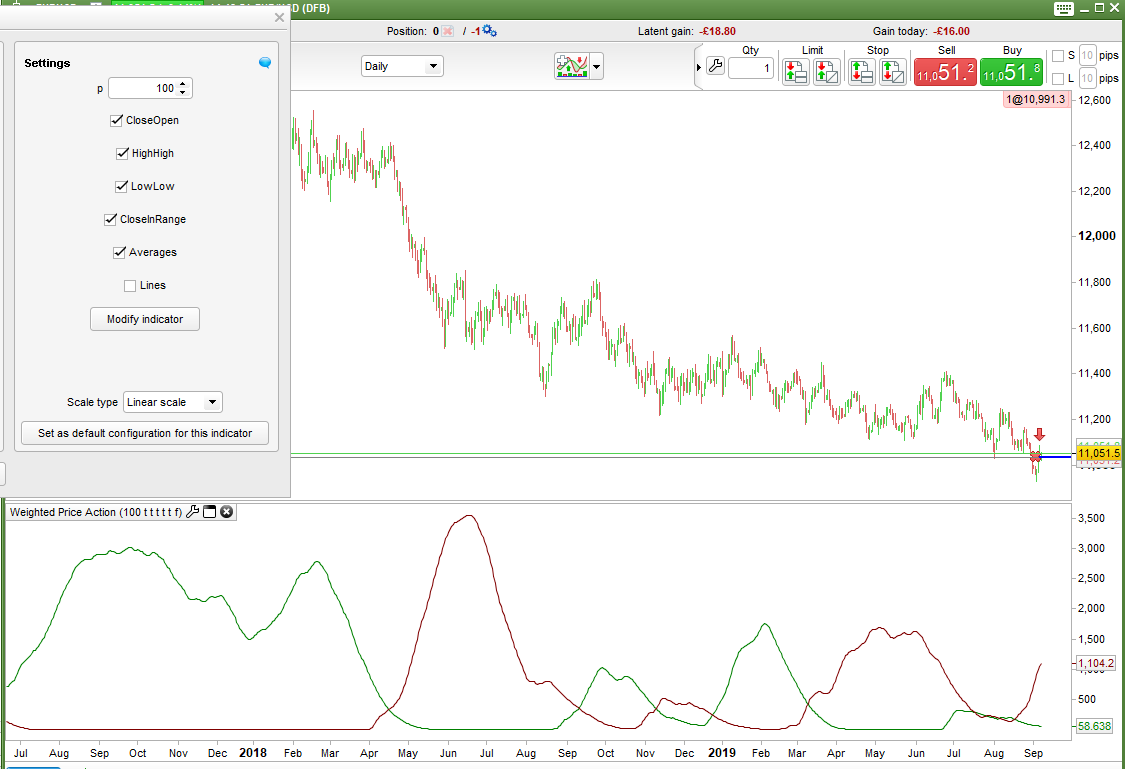The width and height of the screenshot is (1125, 769).
Task: Click the red X icon beside Position 0
Action: [447, 31]
